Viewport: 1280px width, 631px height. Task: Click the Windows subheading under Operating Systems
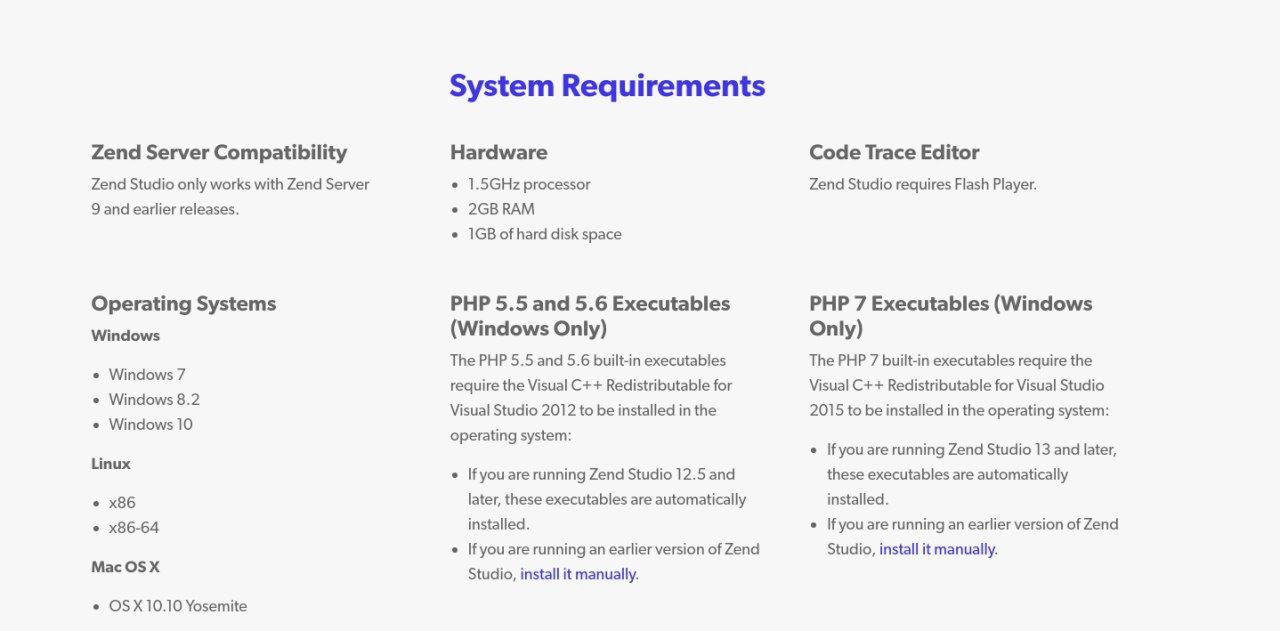(125, 335)
